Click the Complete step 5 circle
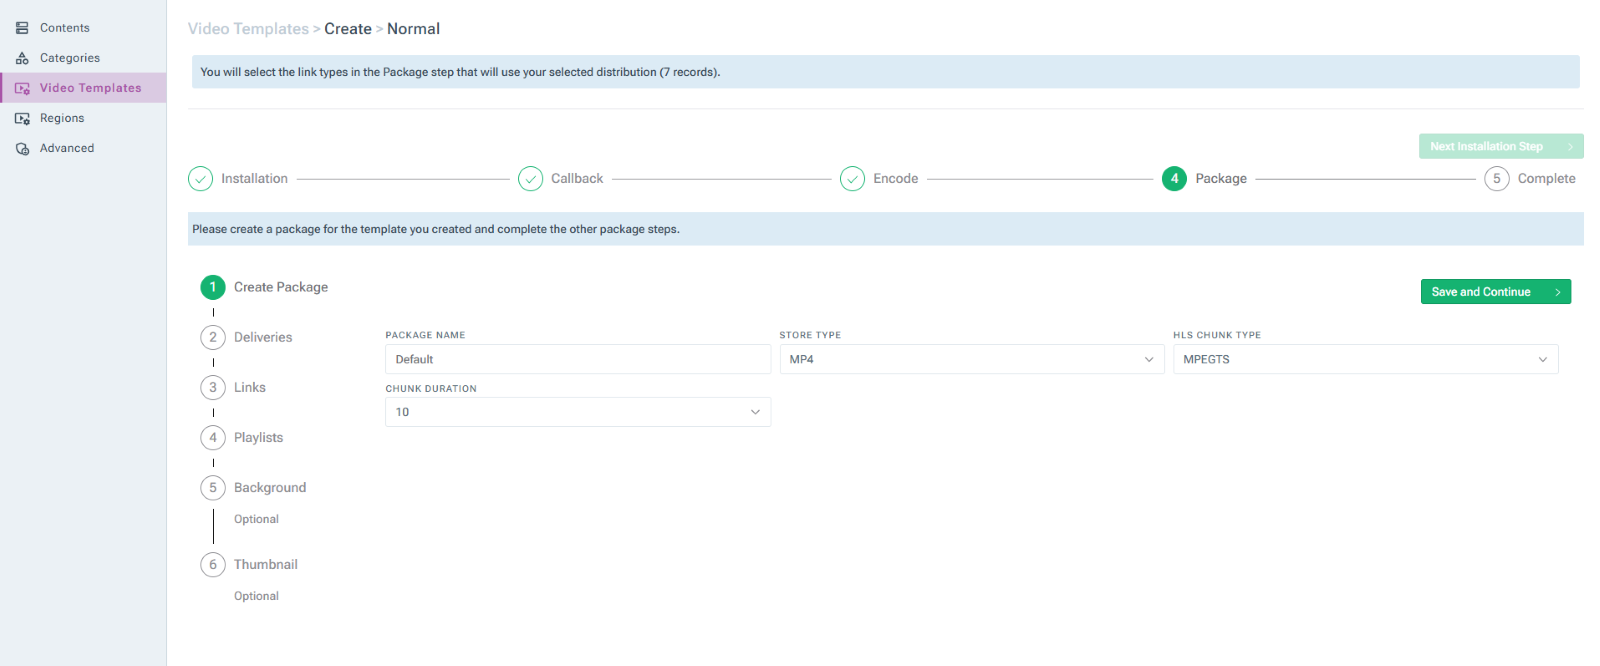Viewport: 1600px width, 666px height. point(1497,179)
